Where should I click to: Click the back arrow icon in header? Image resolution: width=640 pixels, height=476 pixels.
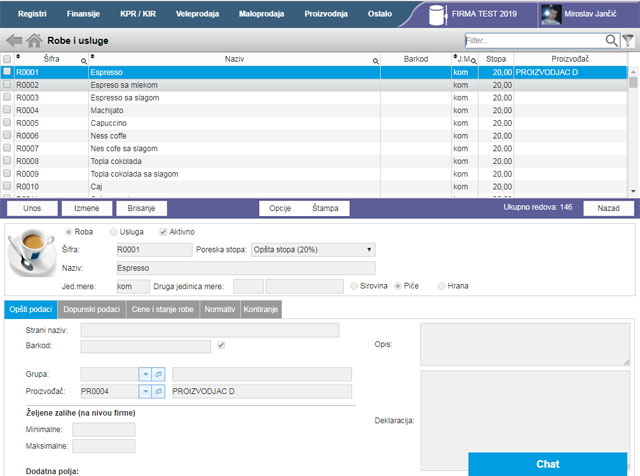click(14, 41)
